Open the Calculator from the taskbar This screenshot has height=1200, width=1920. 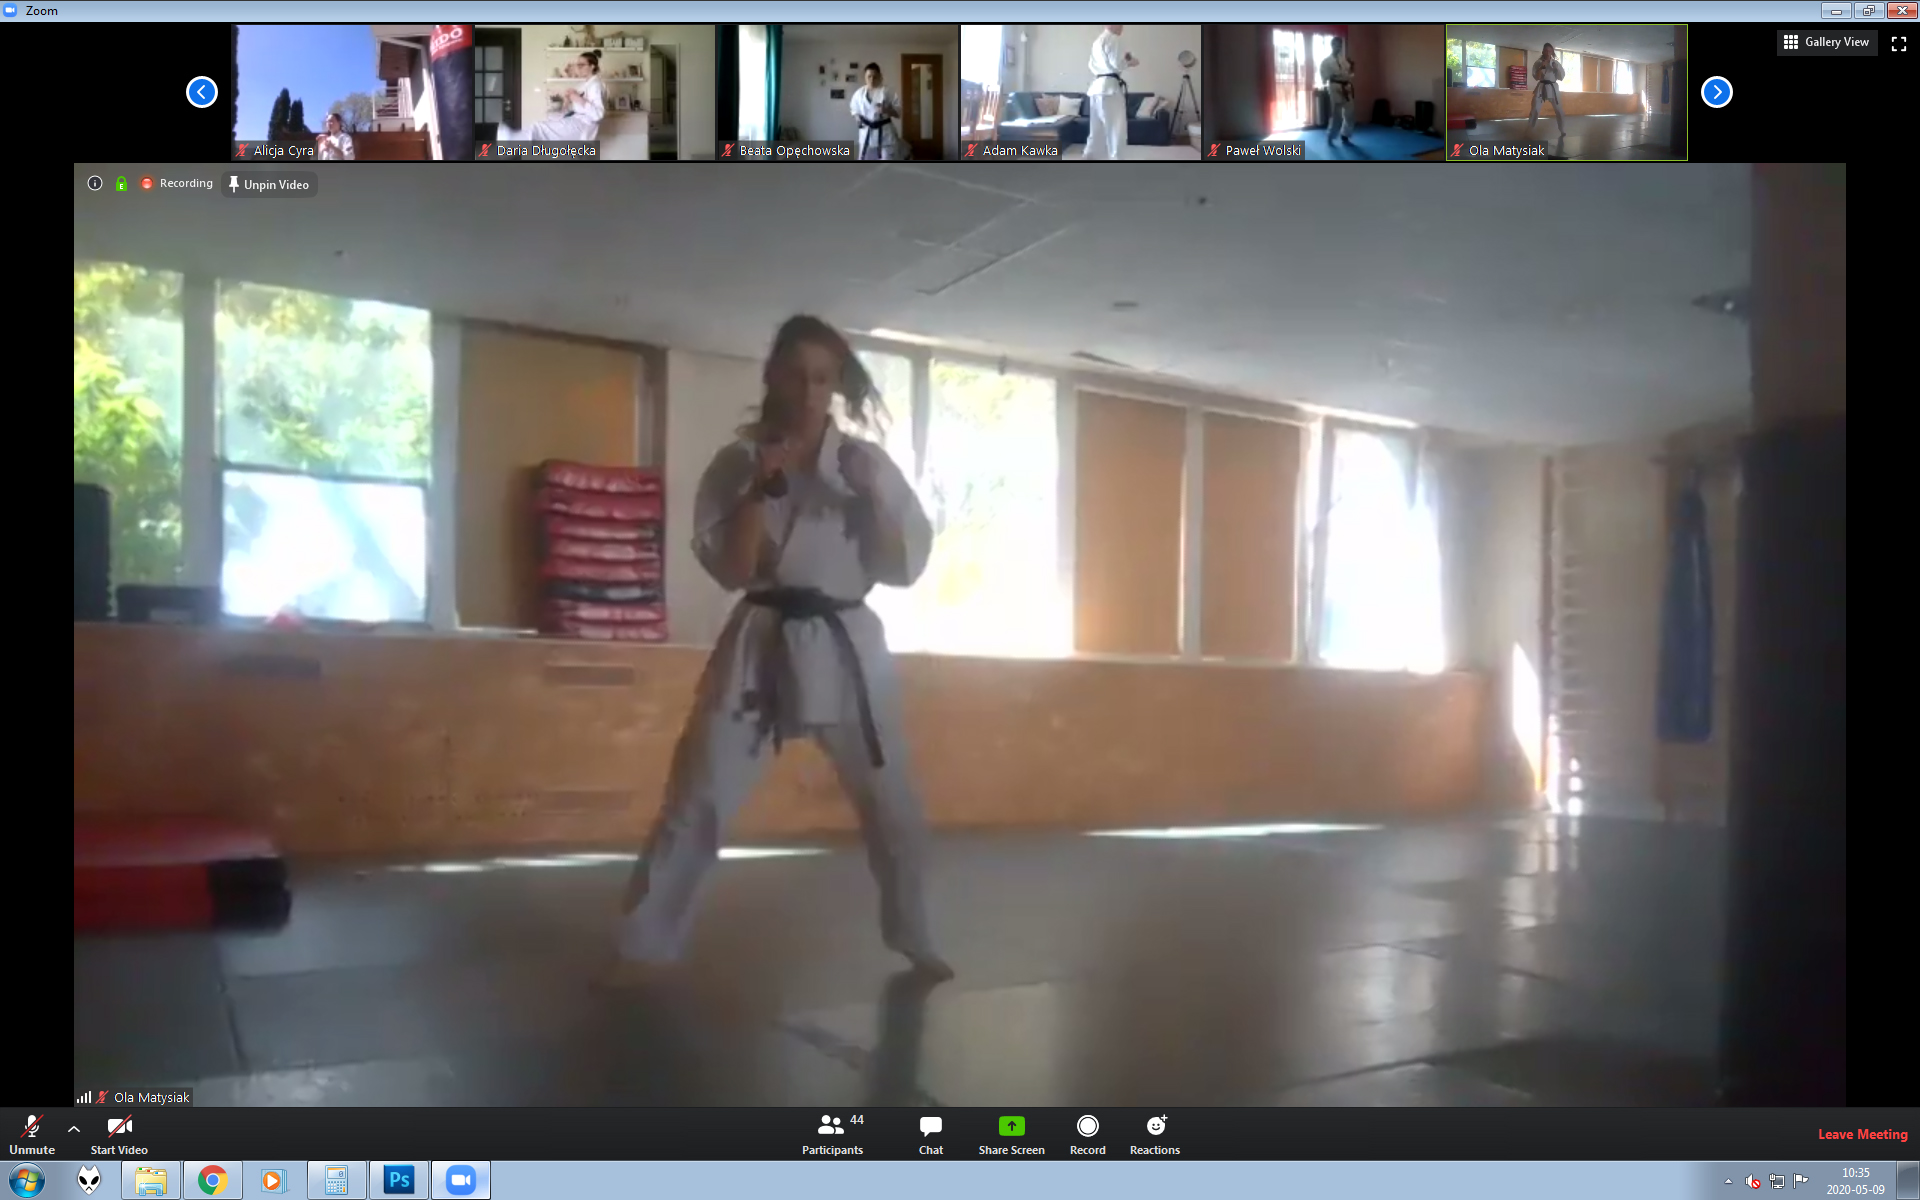(336, 1181)
